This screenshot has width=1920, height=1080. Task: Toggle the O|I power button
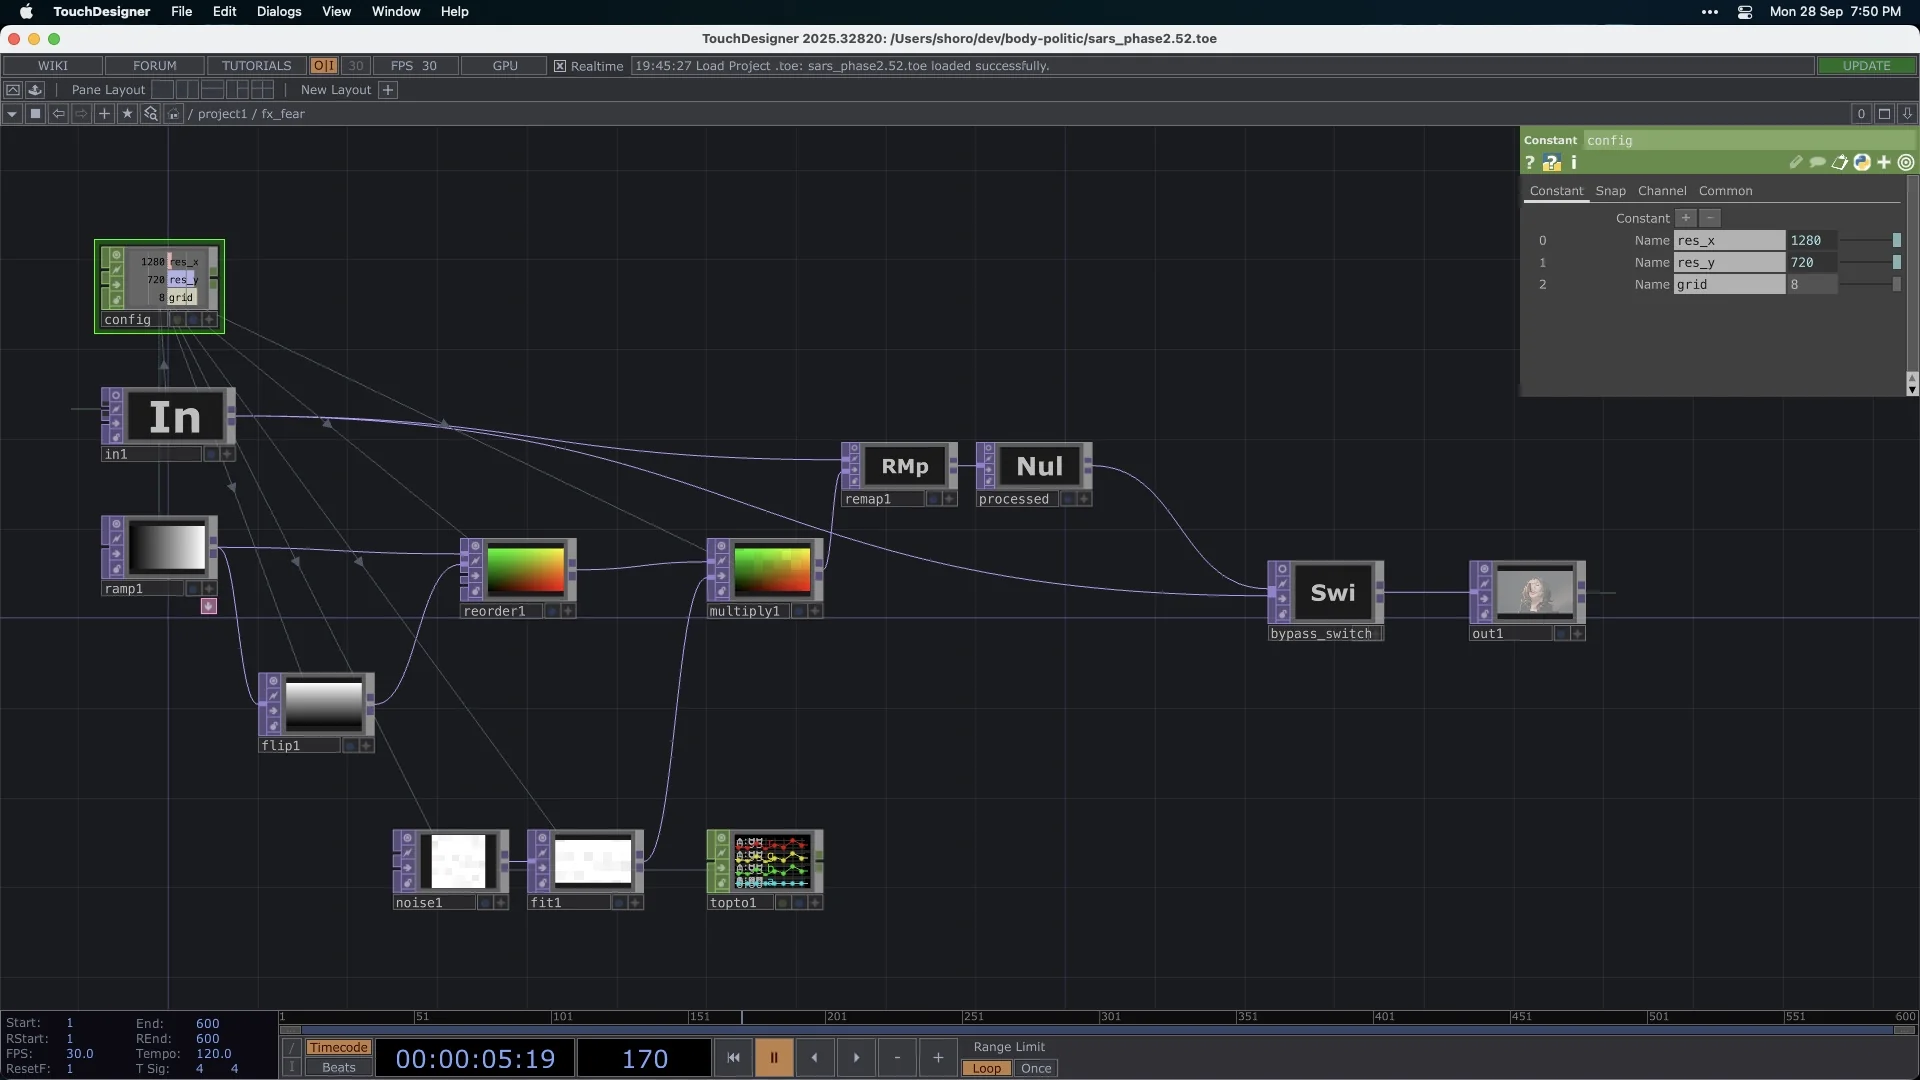click(323, 66)
